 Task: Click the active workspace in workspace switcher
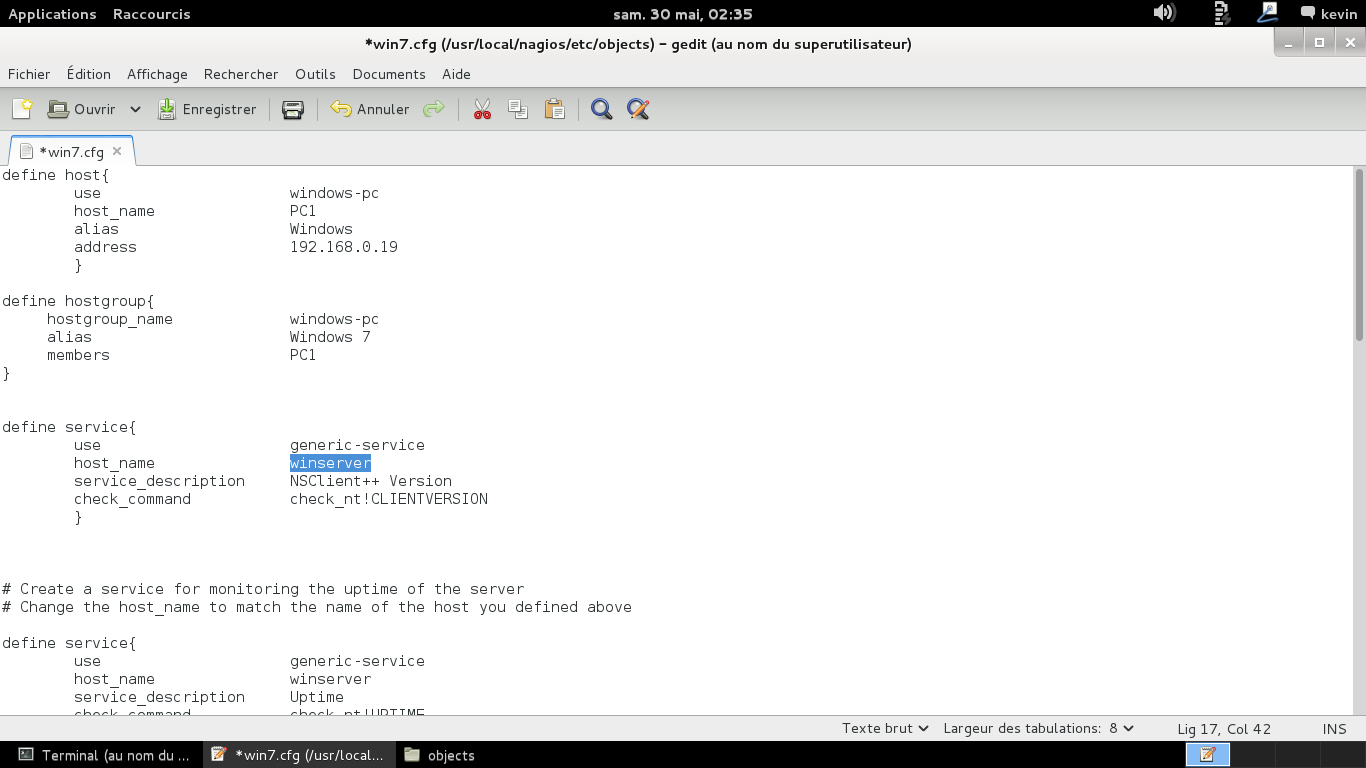1207,755
